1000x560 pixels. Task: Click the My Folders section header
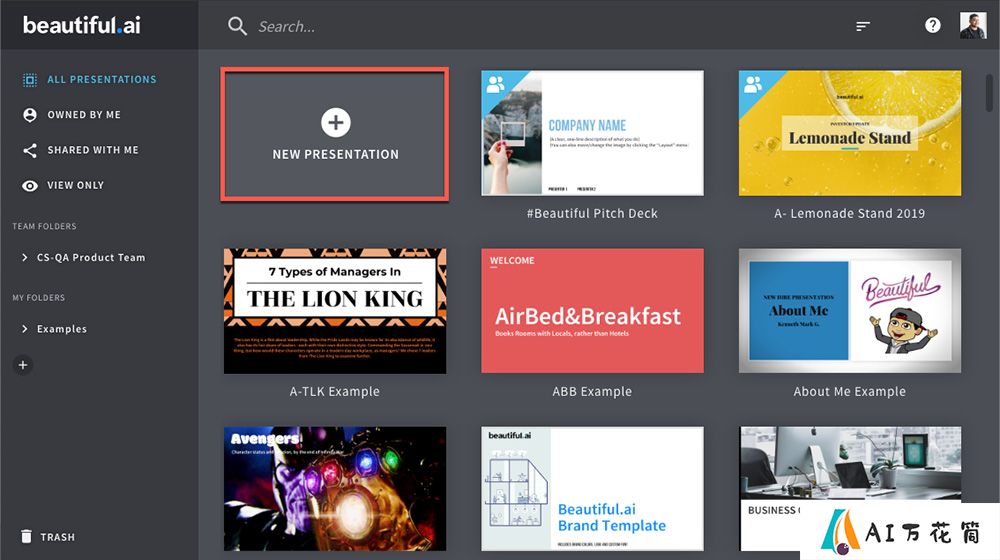tap(39, 298)
